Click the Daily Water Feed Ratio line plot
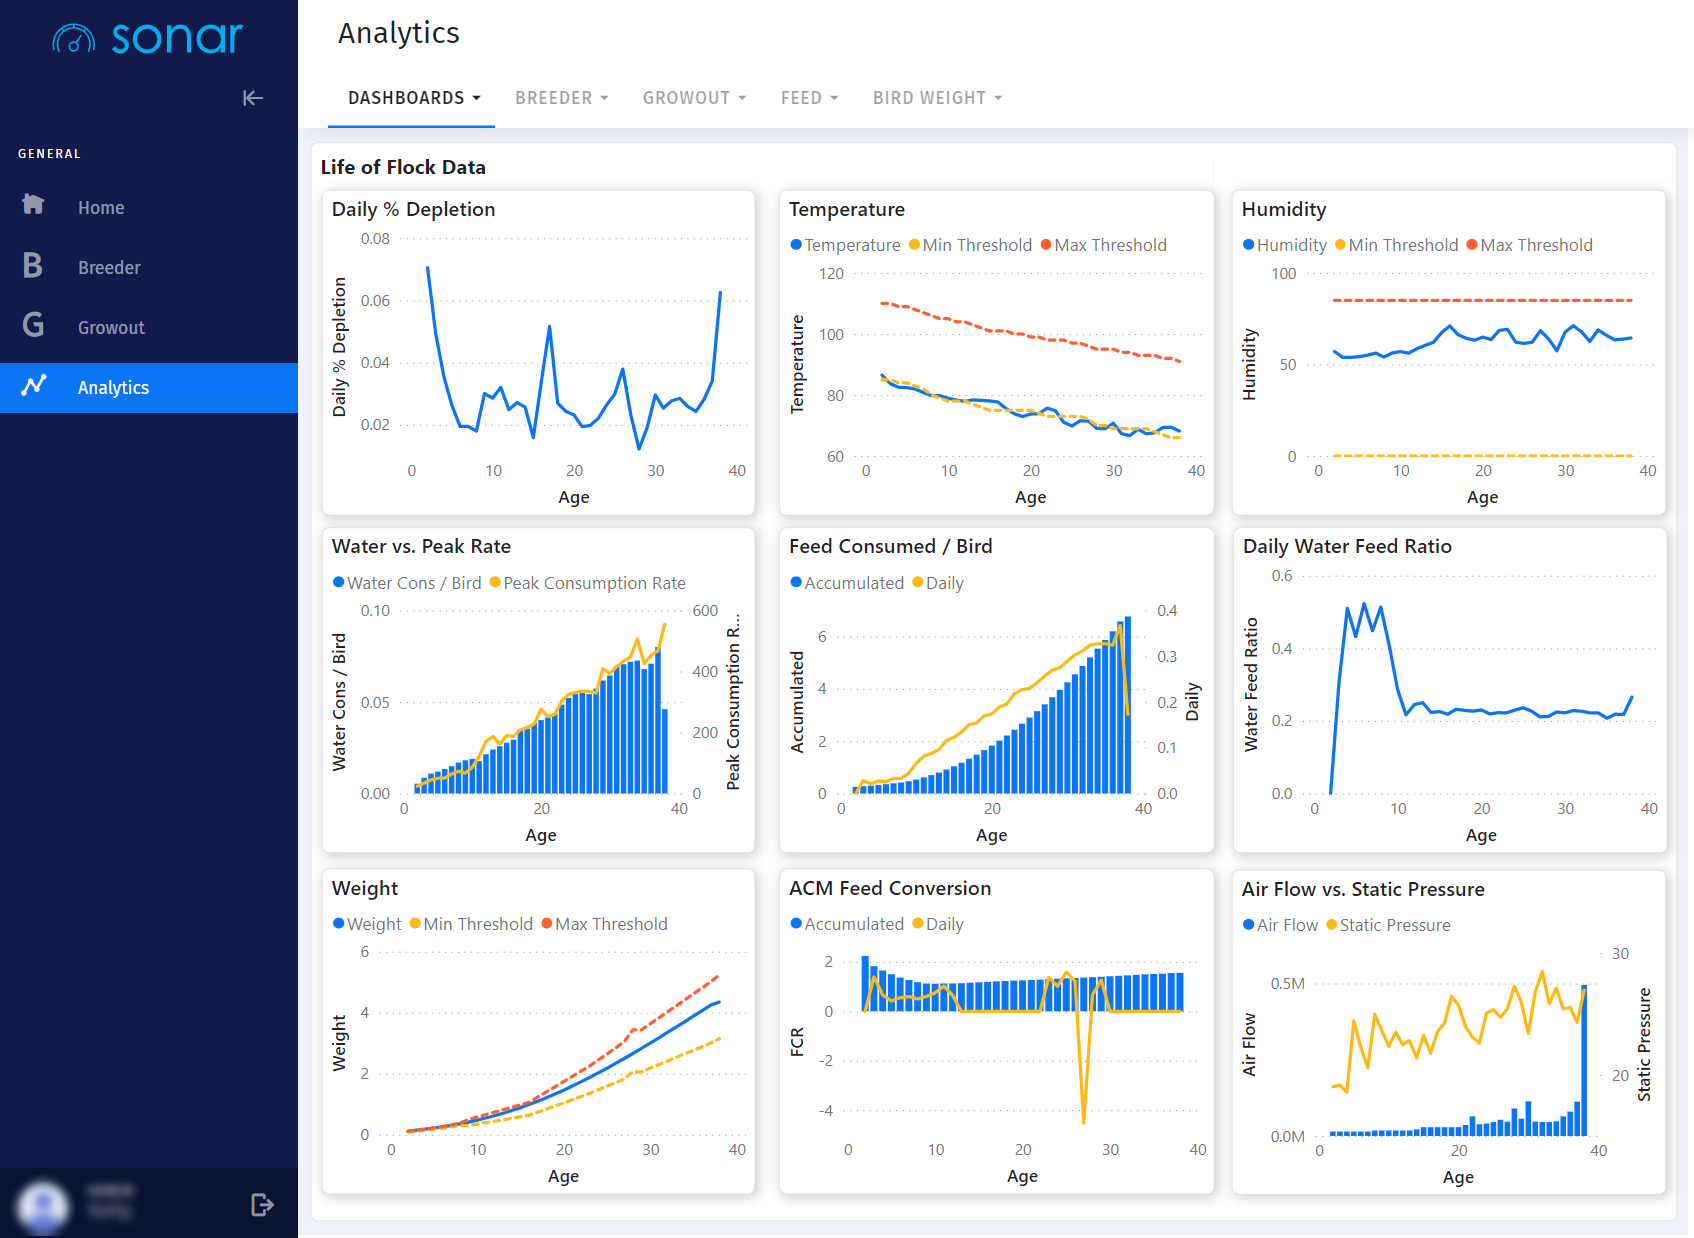Screen dimensions: 1694x1238 pos(1481,698)
